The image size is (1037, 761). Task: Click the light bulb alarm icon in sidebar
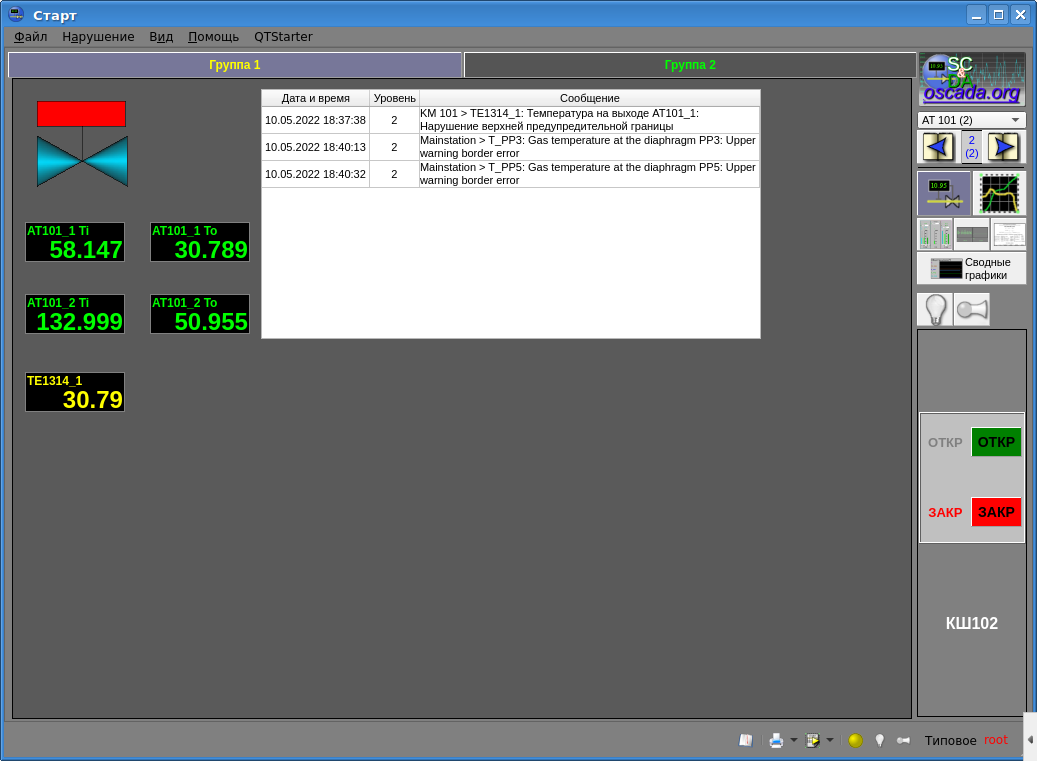coord(934,309)
